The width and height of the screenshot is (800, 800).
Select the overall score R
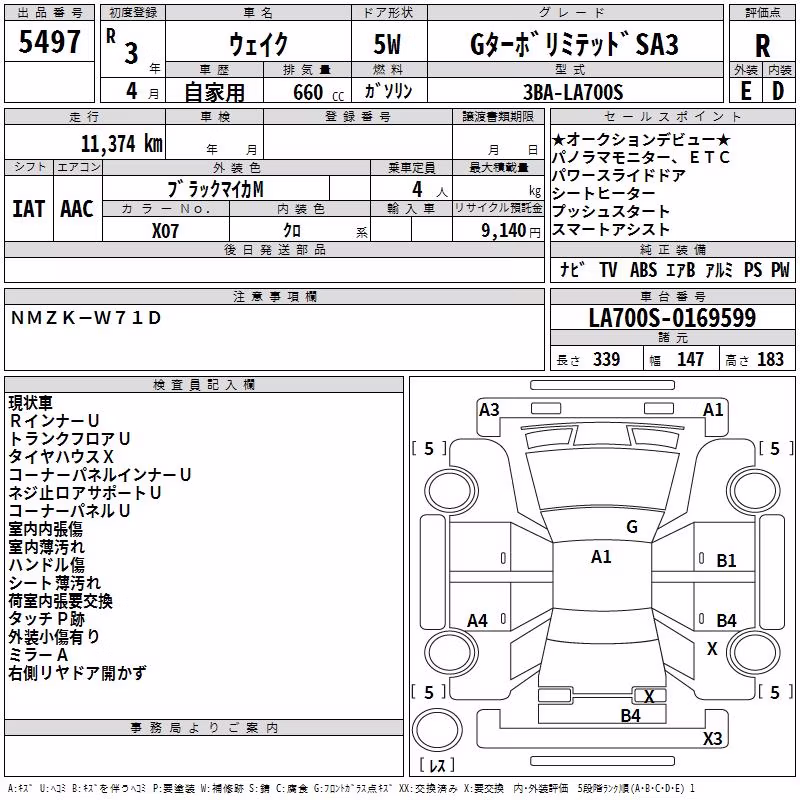coord(762,46)
